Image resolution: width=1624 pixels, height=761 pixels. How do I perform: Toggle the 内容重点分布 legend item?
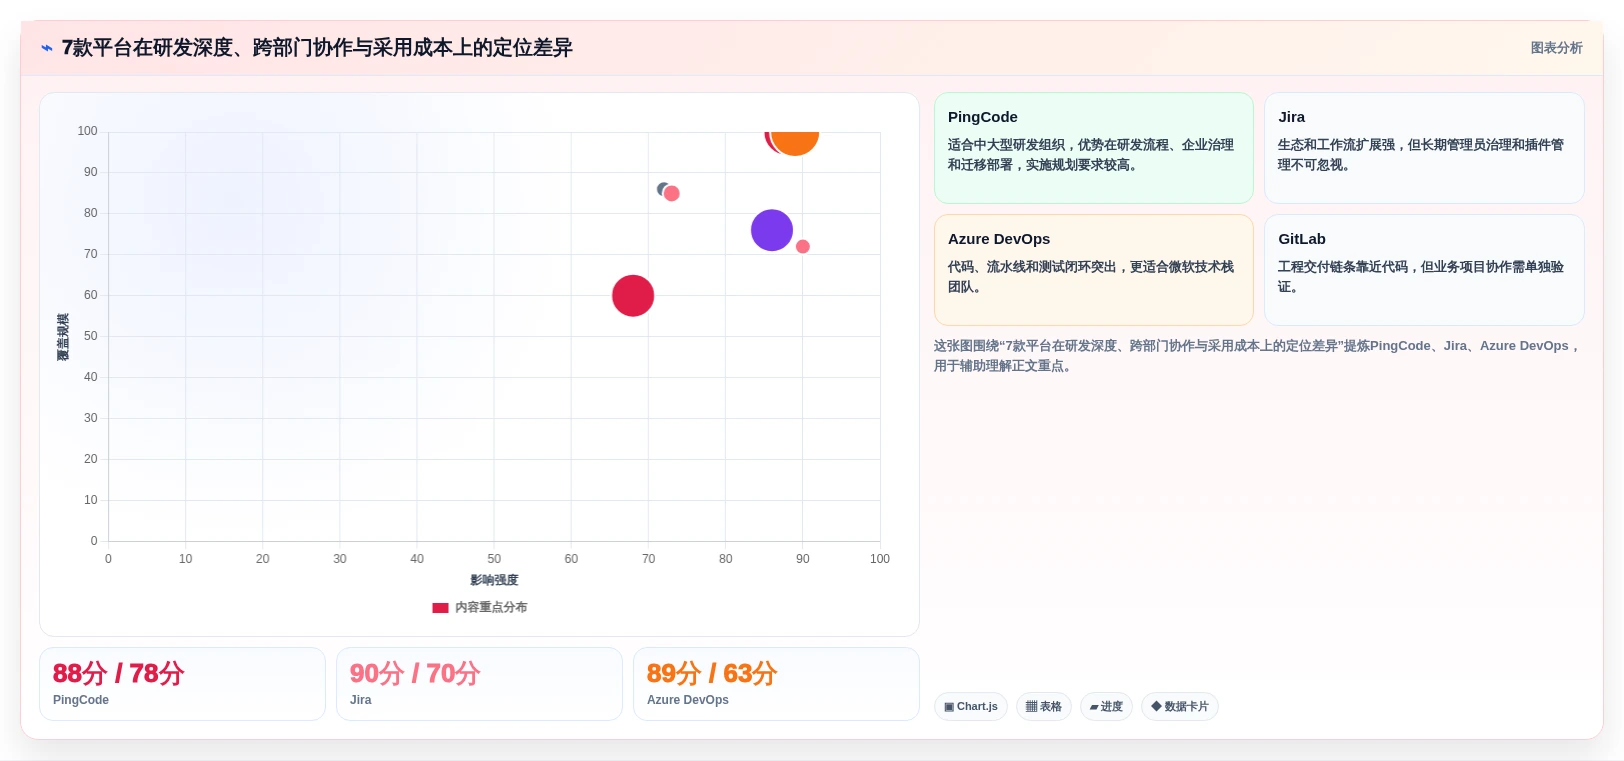(x=480, y=607)
